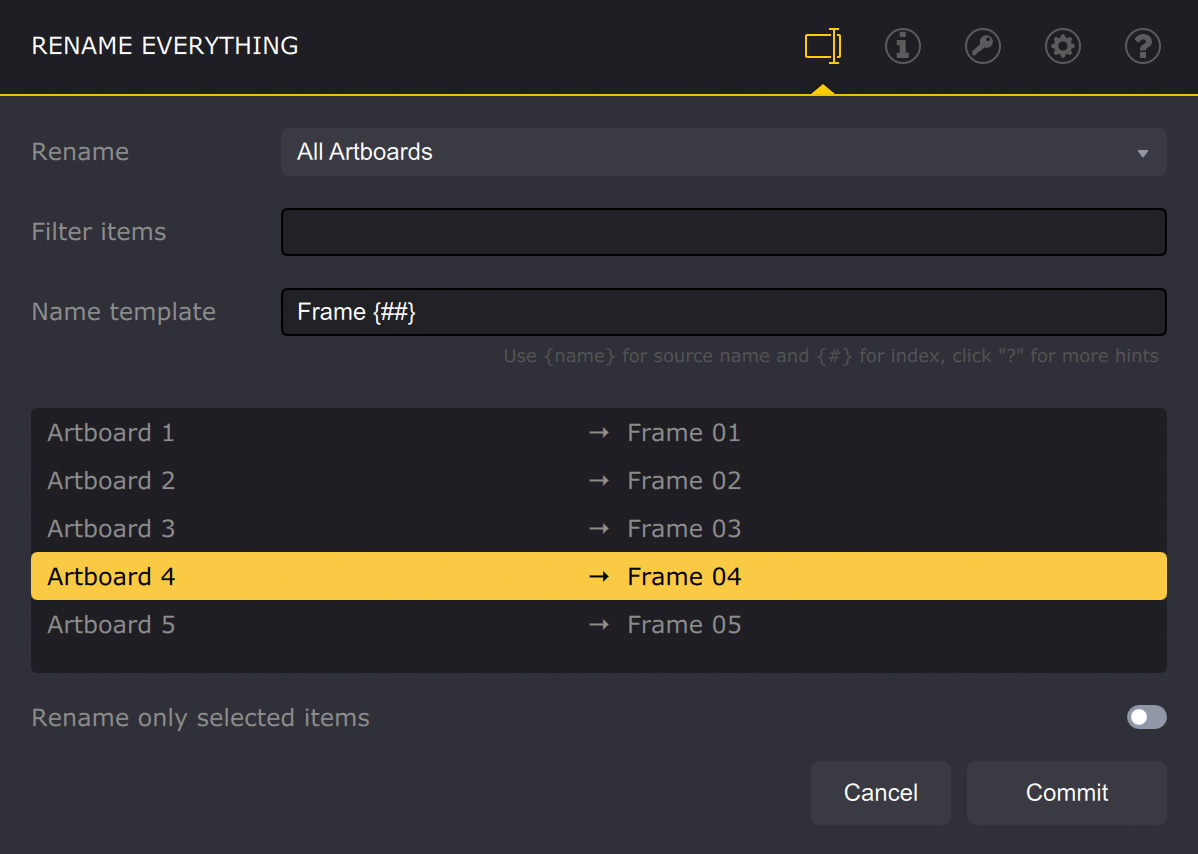Commit the artboard renames
This screenshot has height=854, width=1198.
point(1066,792)
